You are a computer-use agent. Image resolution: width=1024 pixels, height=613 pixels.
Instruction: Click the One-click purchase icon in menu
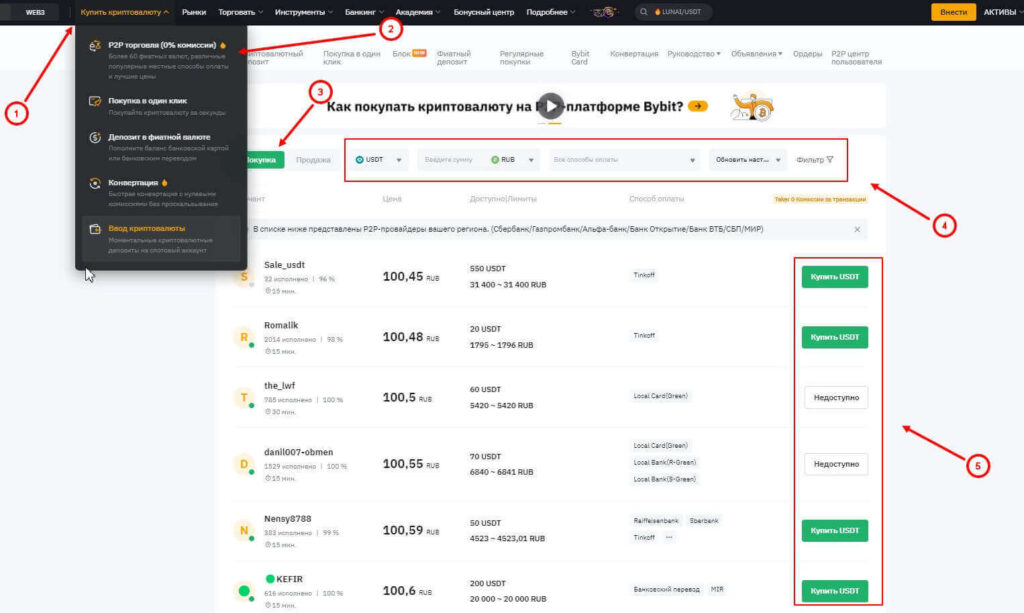click(93, 101)
